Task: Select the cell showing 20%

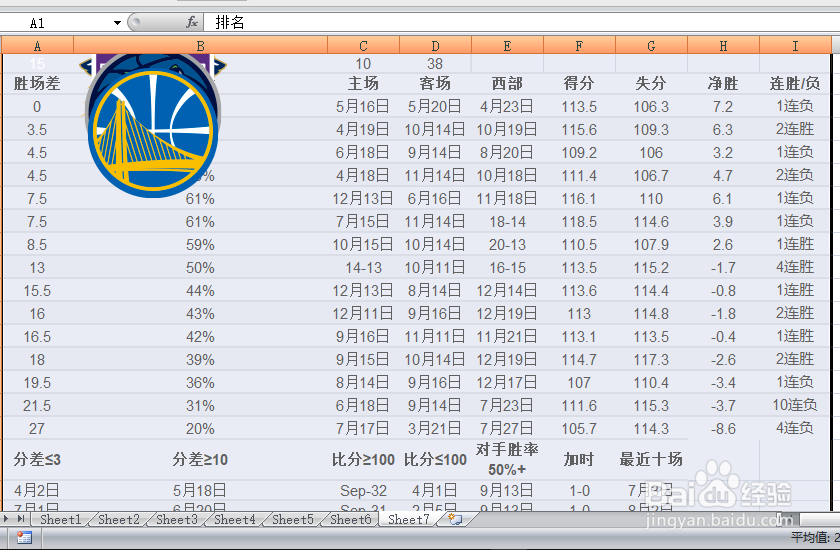Action: [200, 428]
